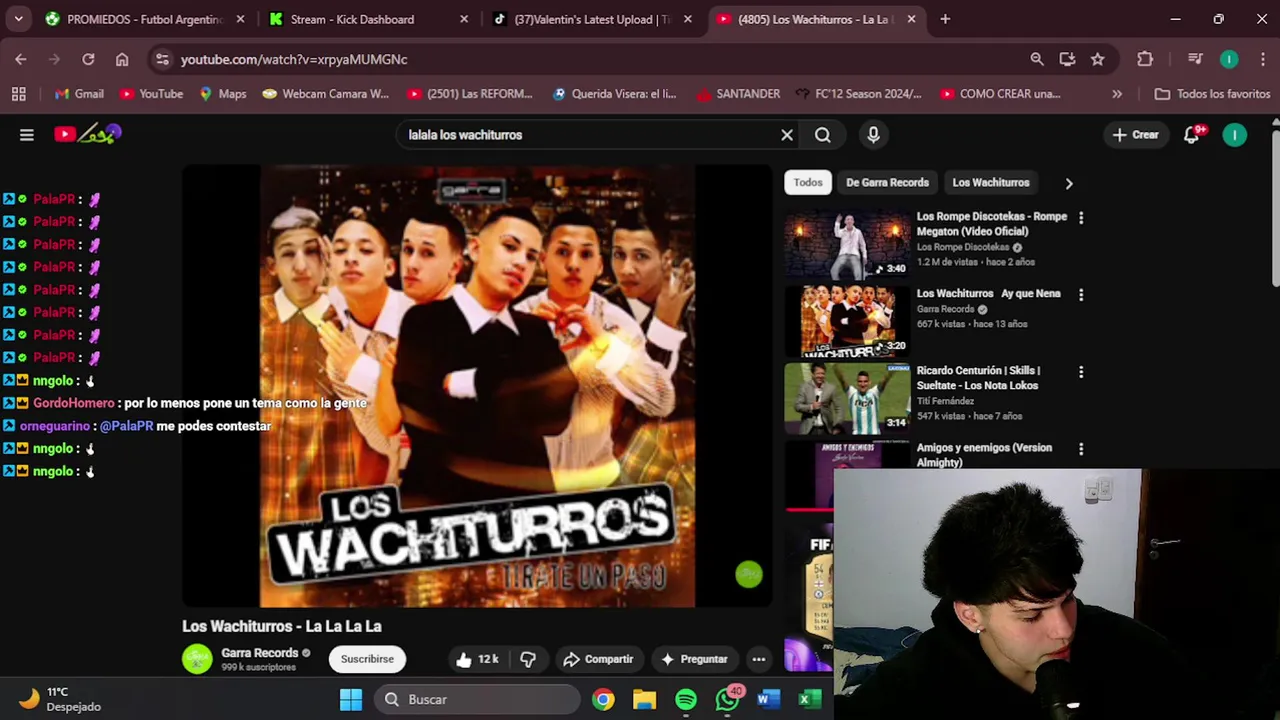Image resolution: width=1280 pixels, height=720 pixels.
Task: Open a new browser tab
Action: (945, 19)
